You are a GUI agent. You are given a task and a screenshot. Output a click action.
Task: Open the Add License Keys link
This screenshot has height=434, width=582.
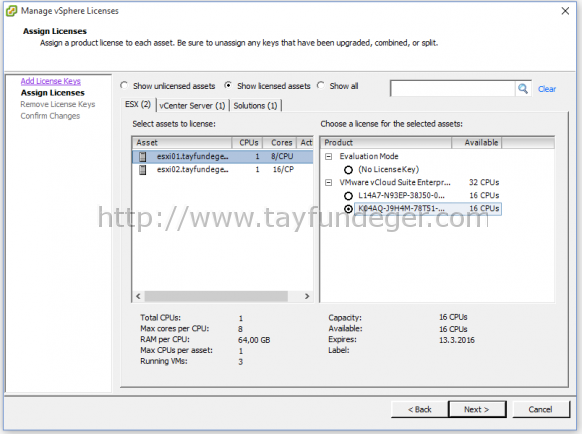[50, 81]
